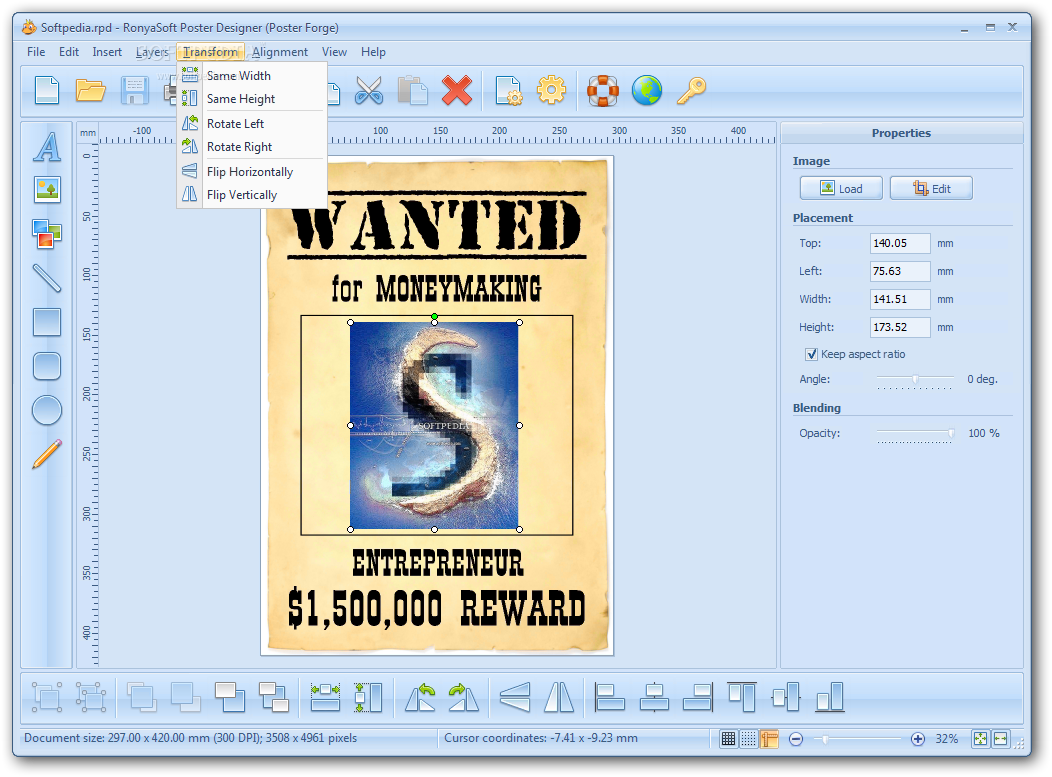Open help with the lifebuoy icon
Image resolution: width=1052 pixels, height=777 pixels.
(602, 91)
